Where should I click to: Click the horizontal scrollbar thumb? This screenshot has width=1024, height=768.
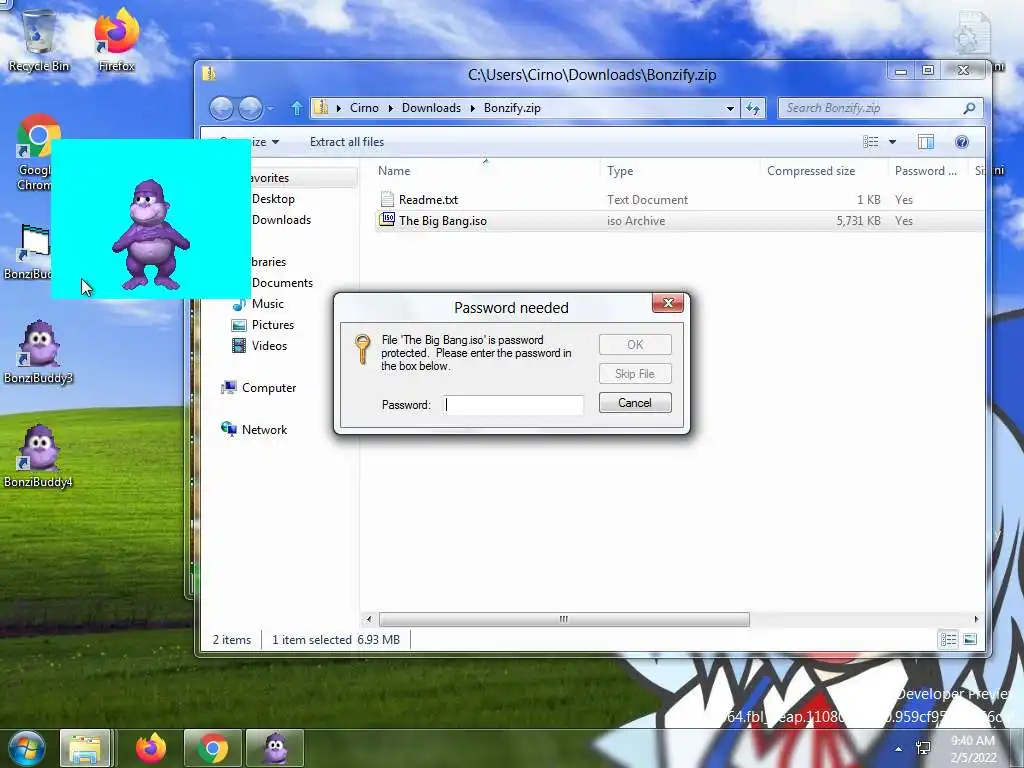click(564, 619)
